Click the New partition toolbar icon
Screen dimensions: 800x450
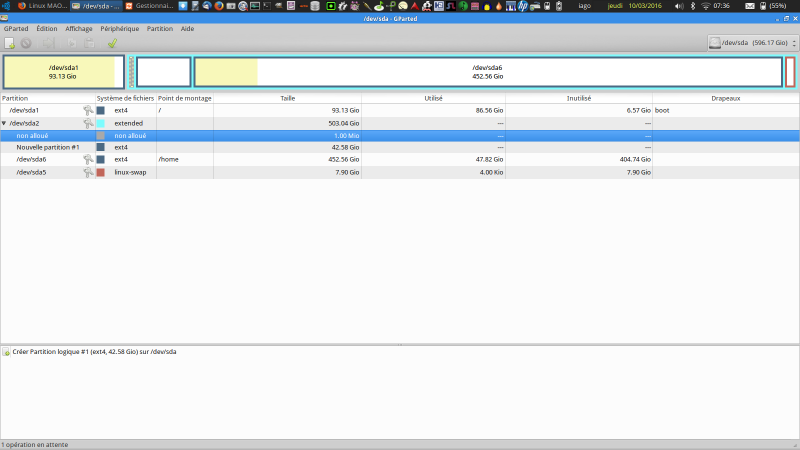coord(10,43)
